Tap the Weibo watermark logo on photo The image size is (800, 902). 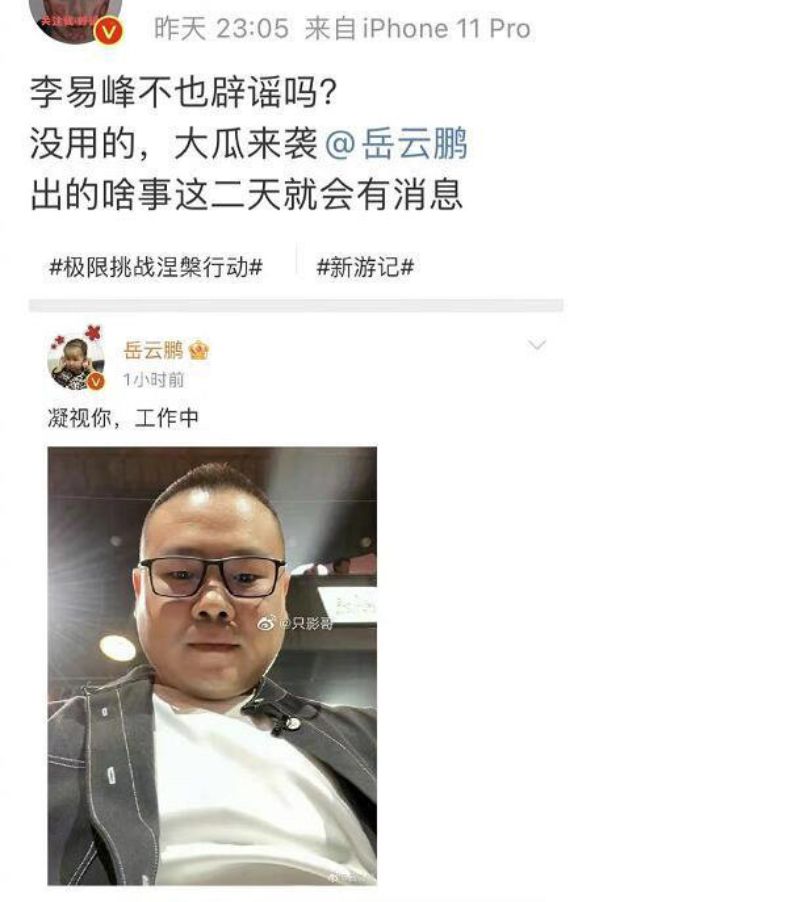point(266,622)
